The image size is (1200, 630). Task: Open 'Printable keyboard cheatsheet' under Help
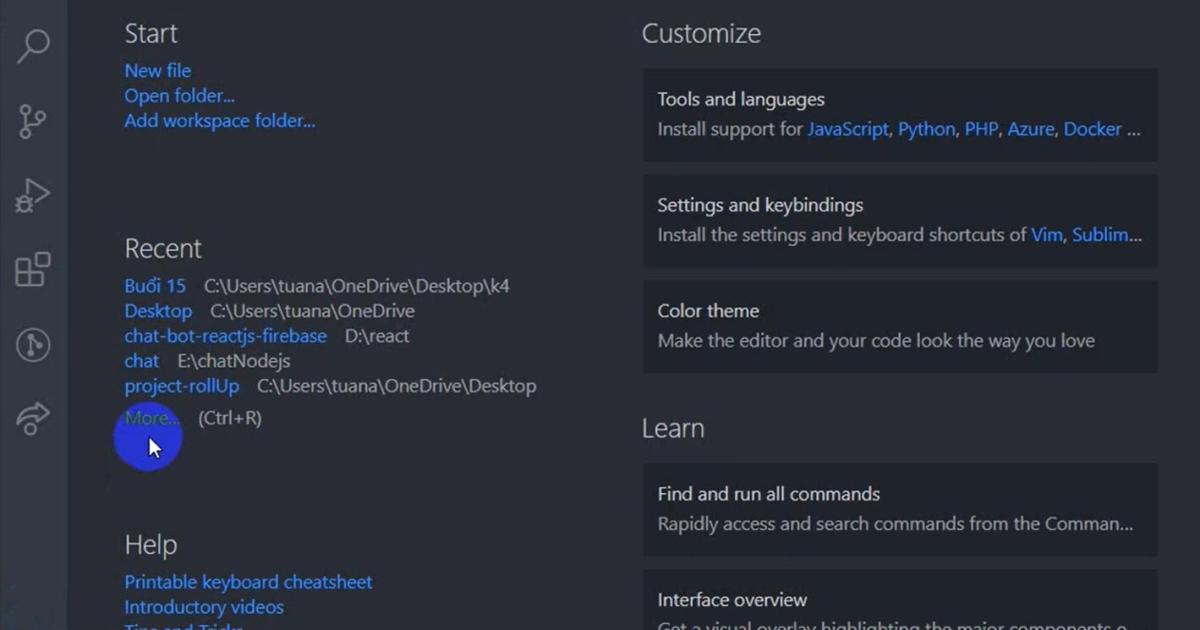pos(248,581)
